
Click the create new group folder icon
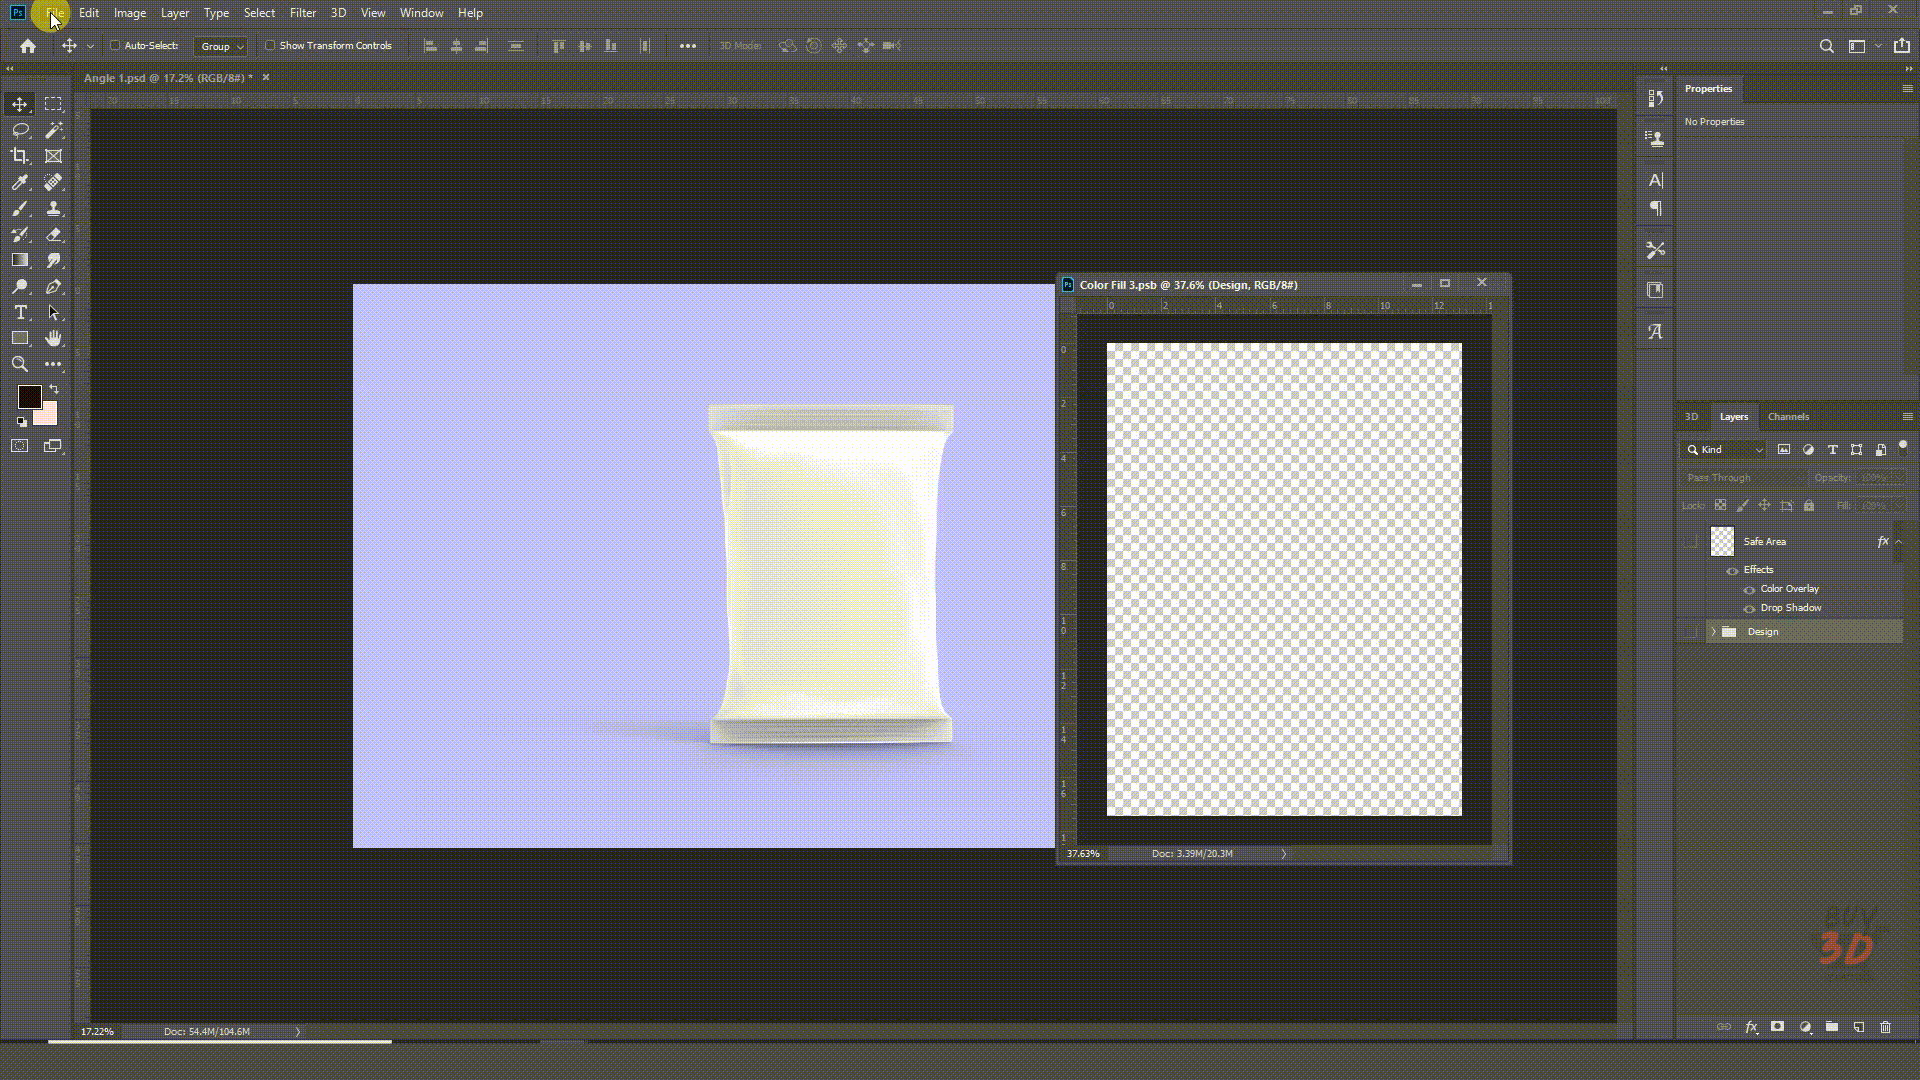1831,1027
